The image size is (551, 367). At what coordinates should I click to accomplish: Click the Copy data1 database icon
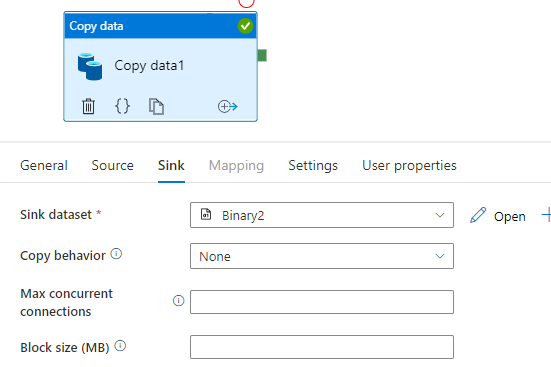(90, 66)
